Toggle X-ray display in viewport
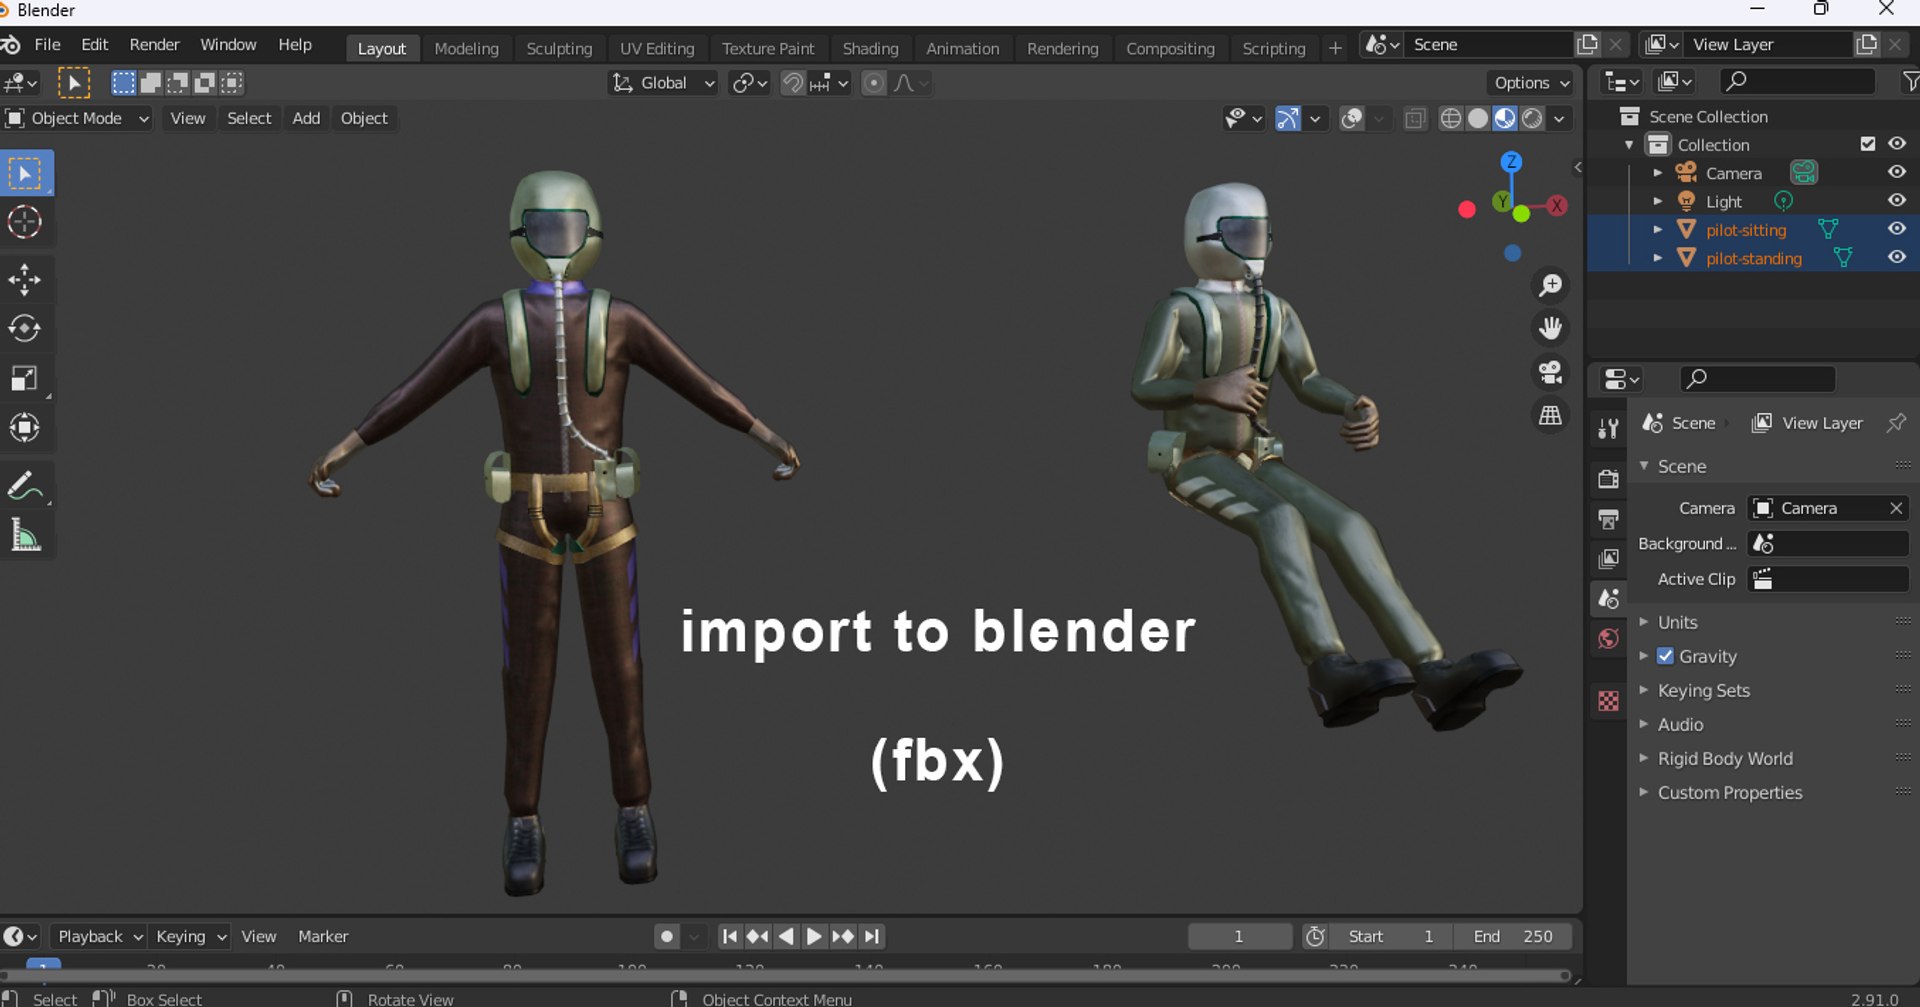The width and height of the screenshot is (1920, 1007). 1414,119
